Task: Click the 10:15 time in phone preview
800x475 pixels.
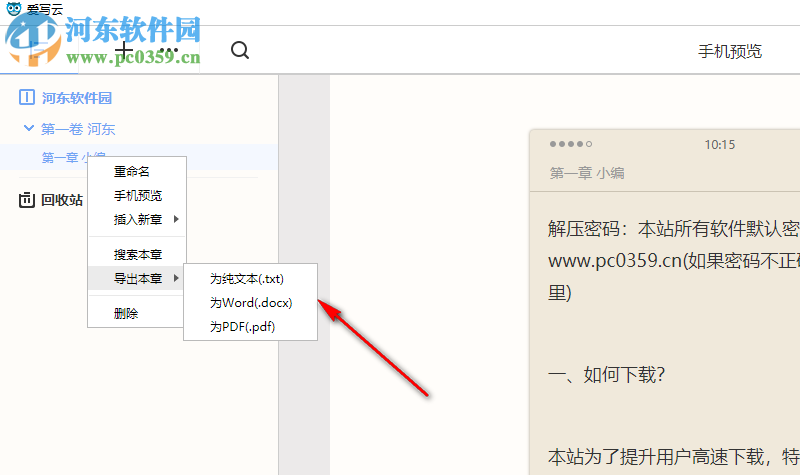Action: pos(720,144)
